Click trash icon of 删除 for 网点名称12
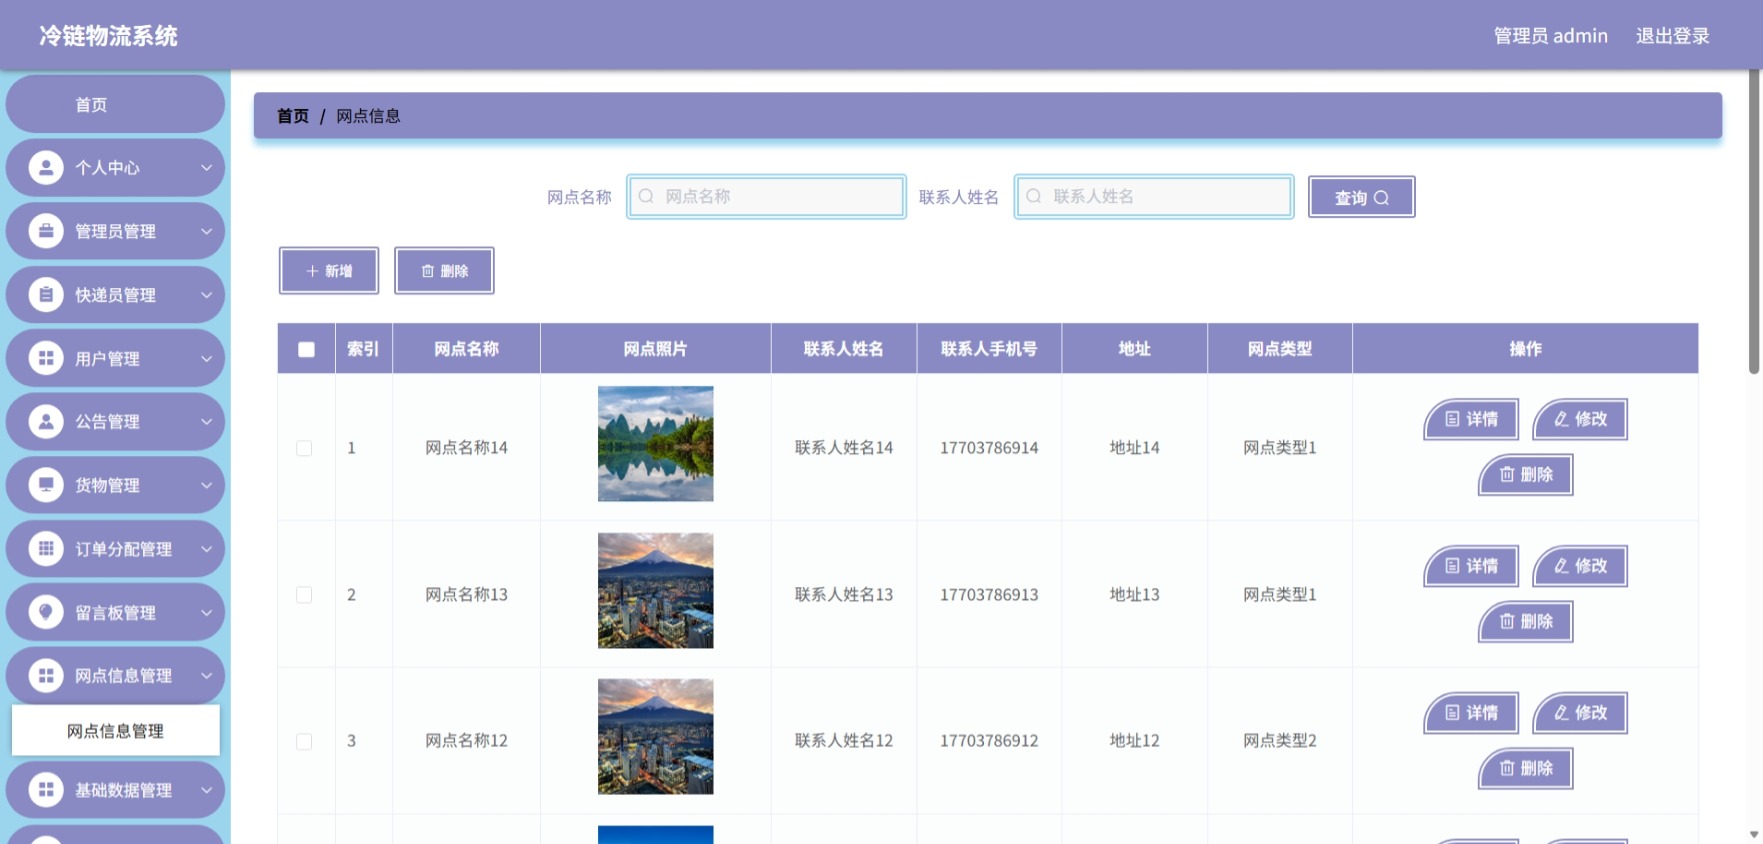 pos(1507,767)
